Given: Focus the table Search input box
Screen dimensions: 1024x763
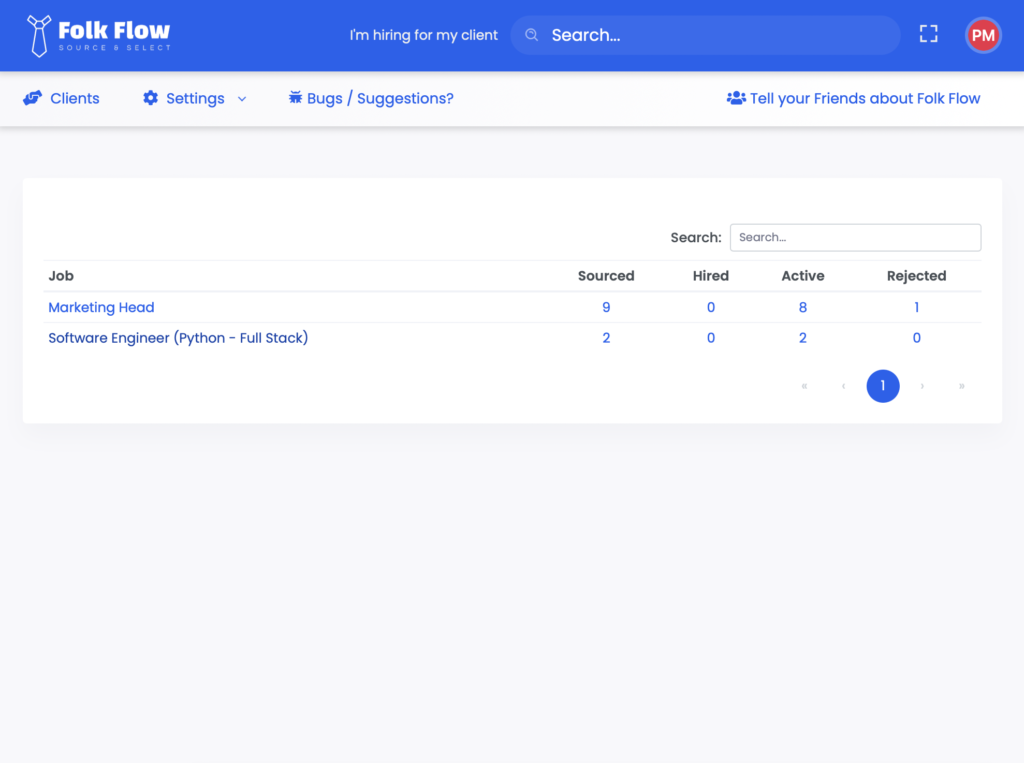Looking at the screenshot, I should pos(856,237).
